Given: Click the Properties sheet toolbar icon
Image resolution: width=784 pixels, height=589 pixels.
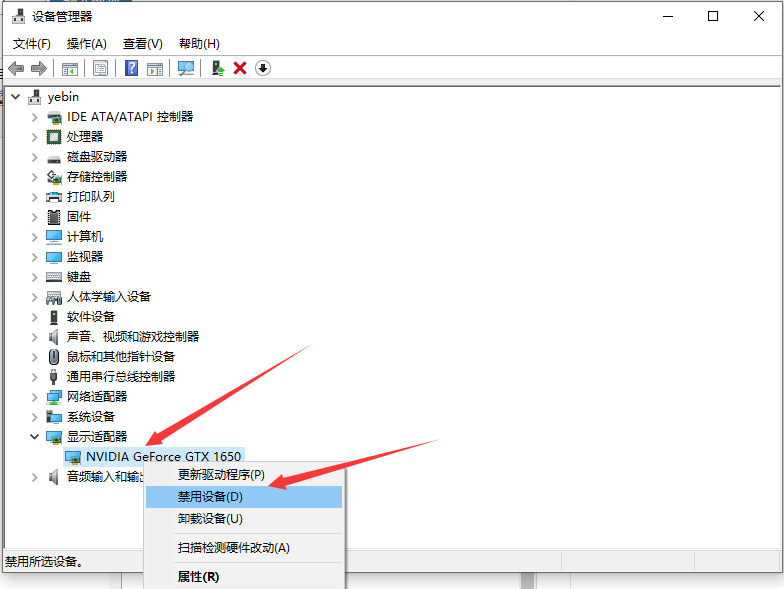Looking at the screenshot, I should point(100,68).
